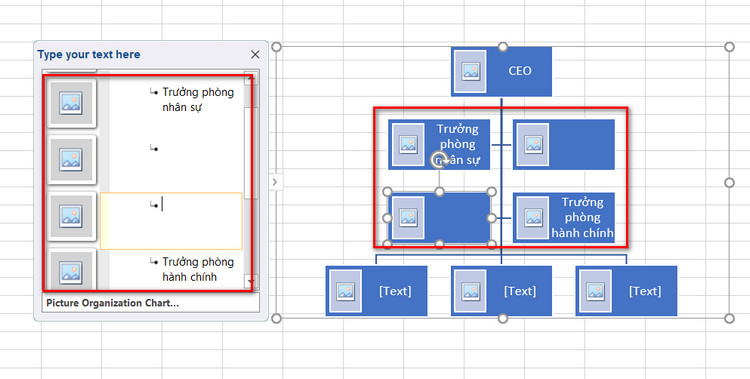Click the text pane vertical scrollbar thumb
Screen dimensions: 750x379
pos(251,152)
